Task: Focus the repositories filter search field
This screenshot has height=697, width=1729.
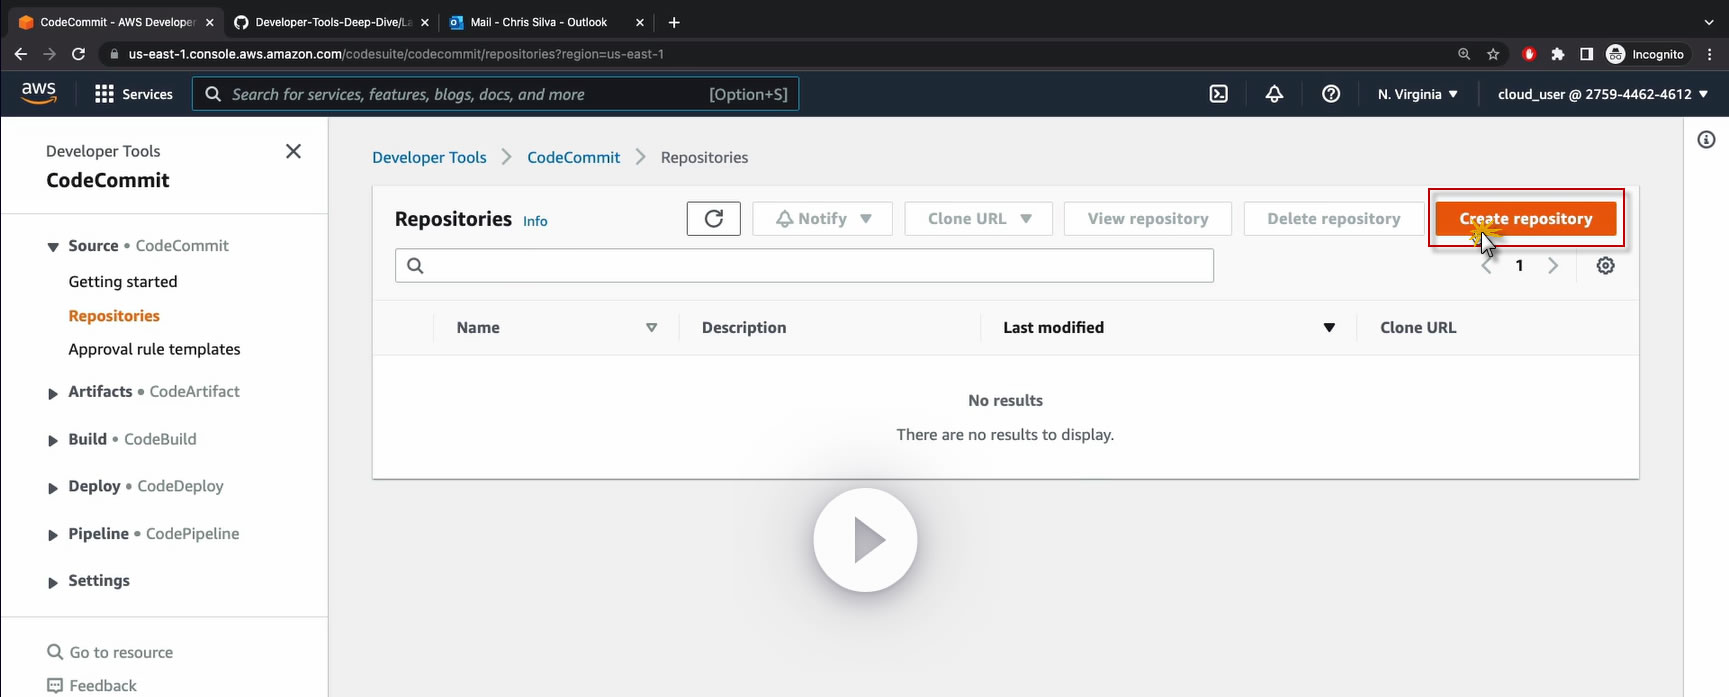Action: tap(804, 265)
